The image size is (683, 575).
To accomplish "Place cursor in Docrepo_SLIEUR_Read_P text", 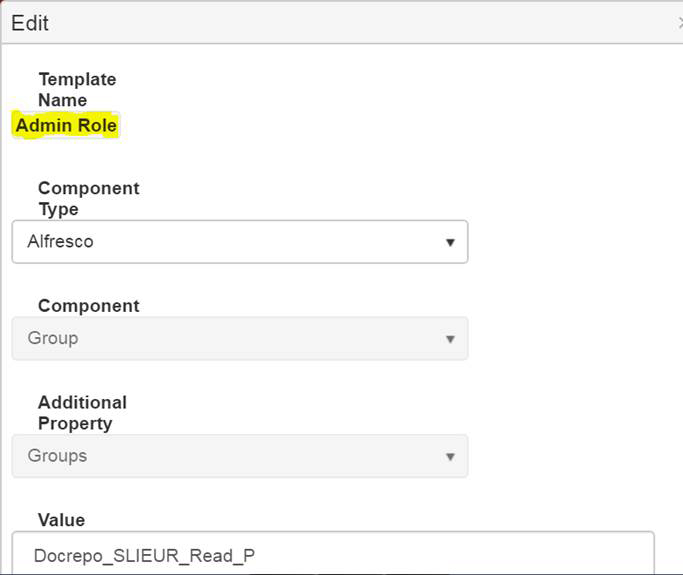I will tap(143, 555).
